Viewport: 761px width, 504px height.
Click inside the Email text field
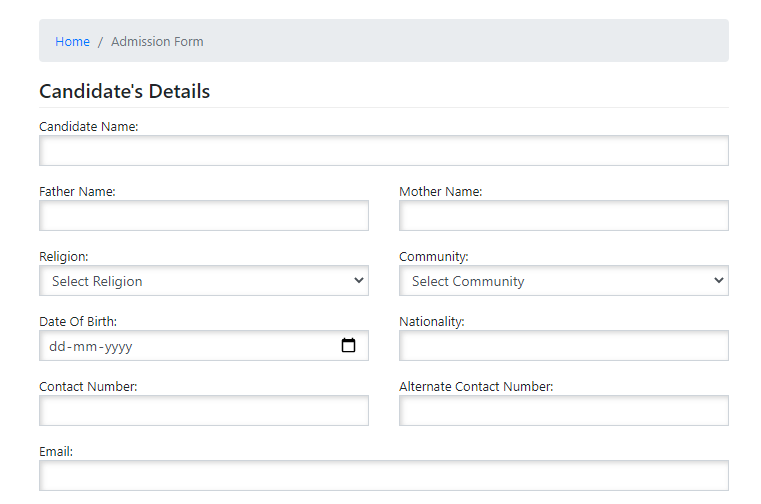pos(383,476)
